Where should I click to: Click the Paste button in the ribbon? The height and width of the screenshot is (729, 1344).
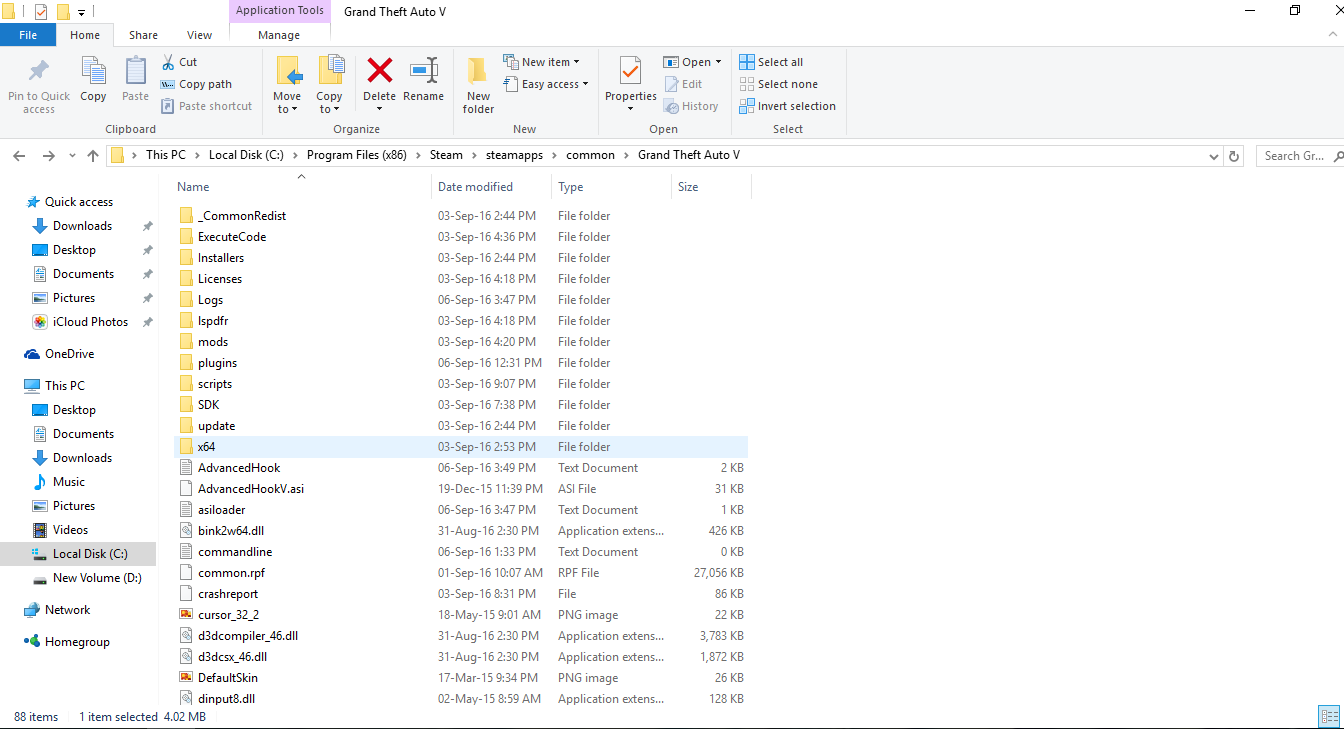(135, 80)
